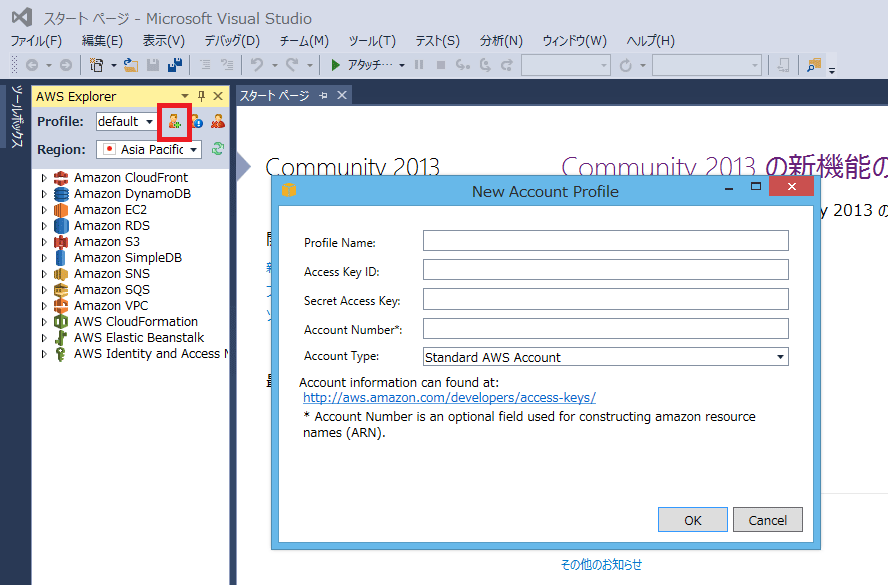Open the ファイル(F) menu
Viewport: 888px width, 585px height.
click(x=36, y=41)
